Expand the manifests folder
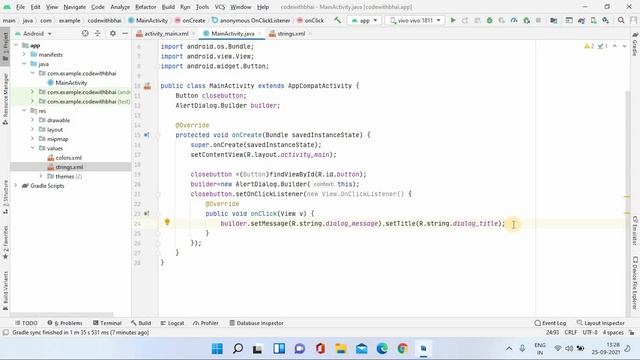The height and width of the screenshot is (360, 640). [24, 54]
